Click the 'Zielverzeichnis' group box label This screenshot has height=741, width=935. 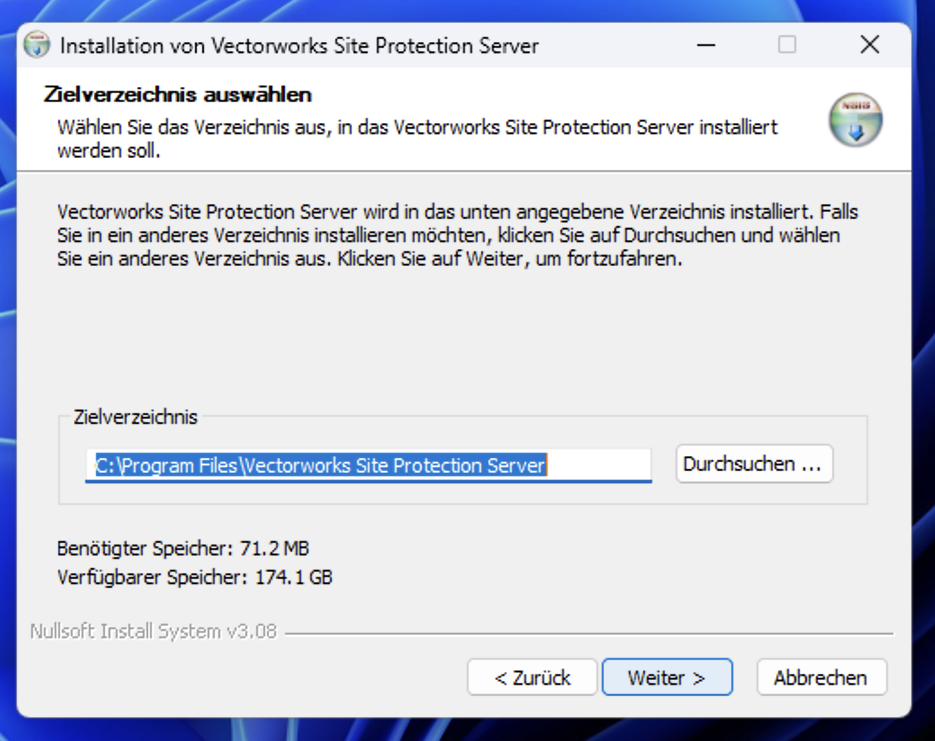(x=136, y=417)
